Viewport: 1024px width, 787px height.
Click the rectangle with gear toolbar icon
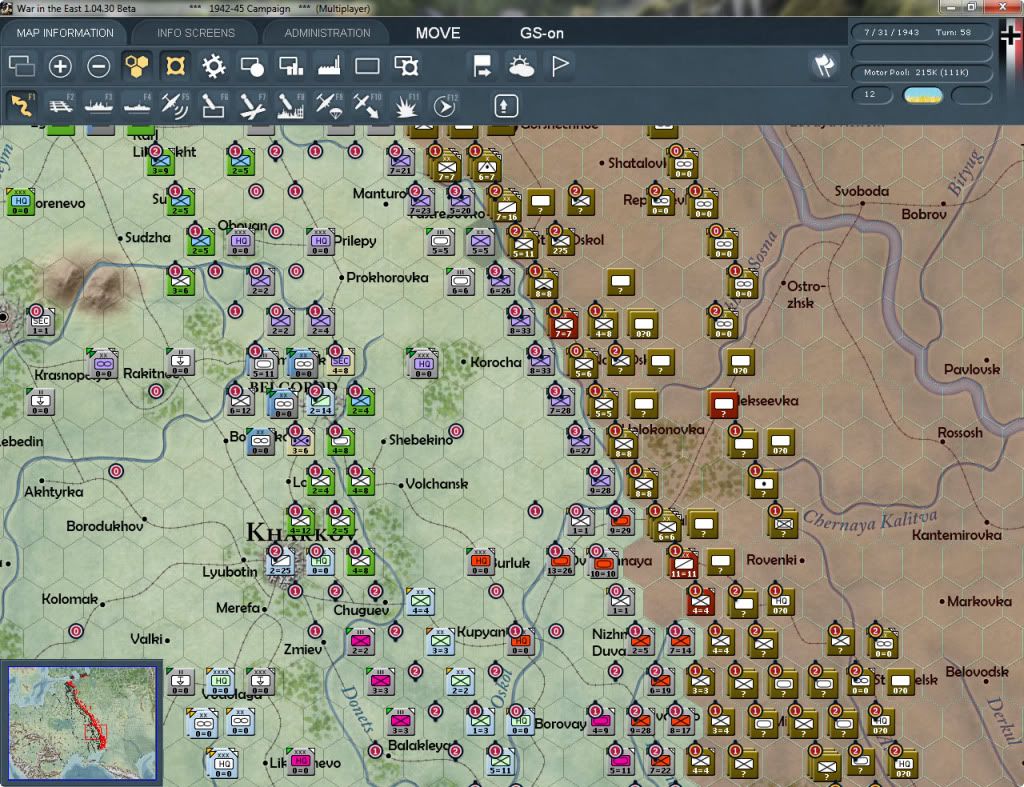point(406,66)
